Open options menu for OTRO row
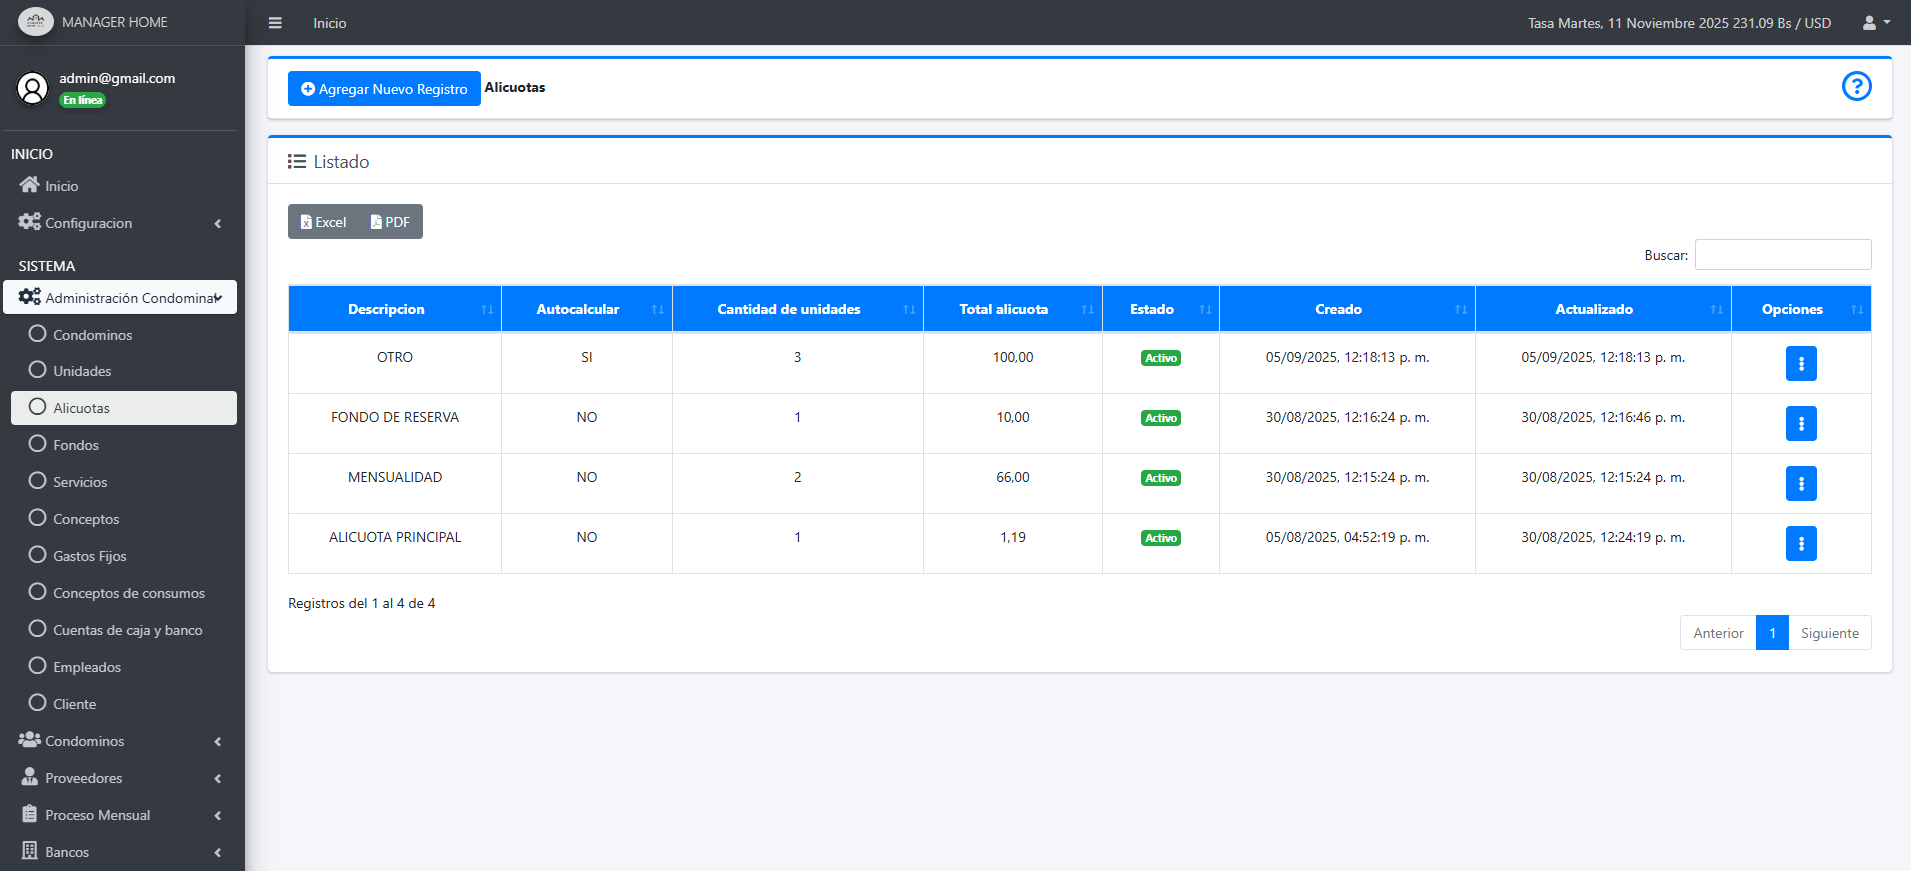Image resolution: width=1911 pixels, height=871 pixels. [1800, 364]
